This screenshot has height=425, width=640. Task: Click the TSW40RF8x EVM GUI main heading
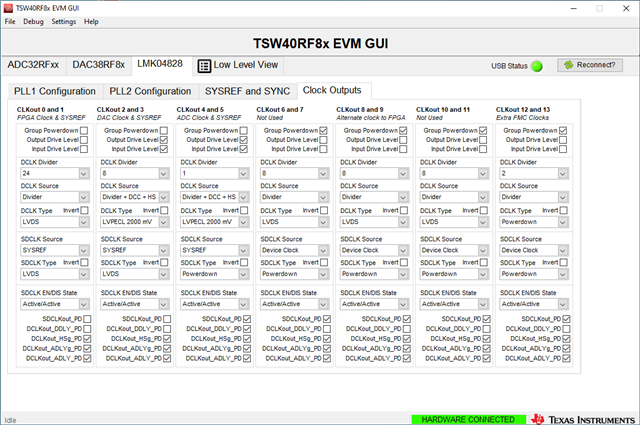(320, 44)
